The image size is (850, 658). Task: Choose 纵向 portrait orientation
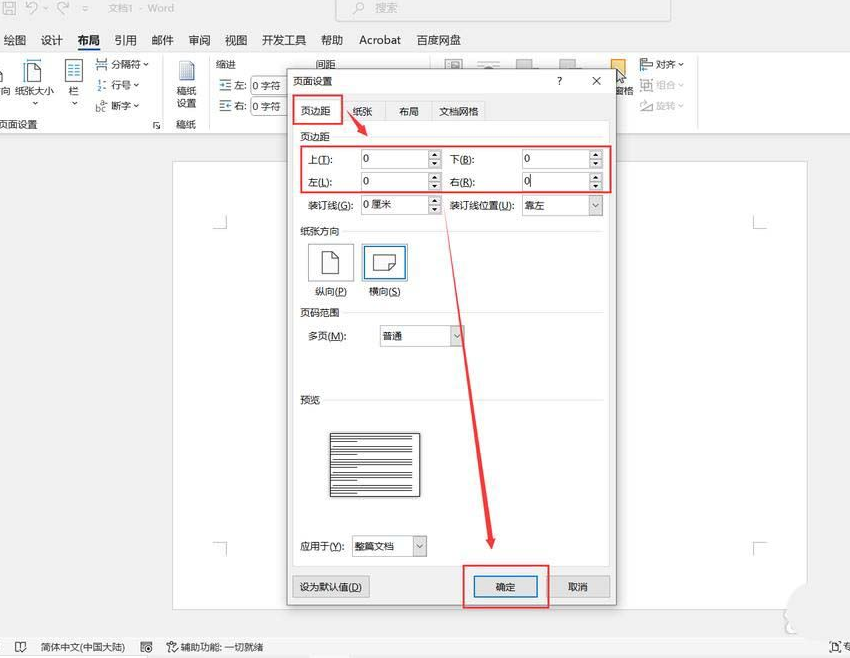(x=331, y=263)
